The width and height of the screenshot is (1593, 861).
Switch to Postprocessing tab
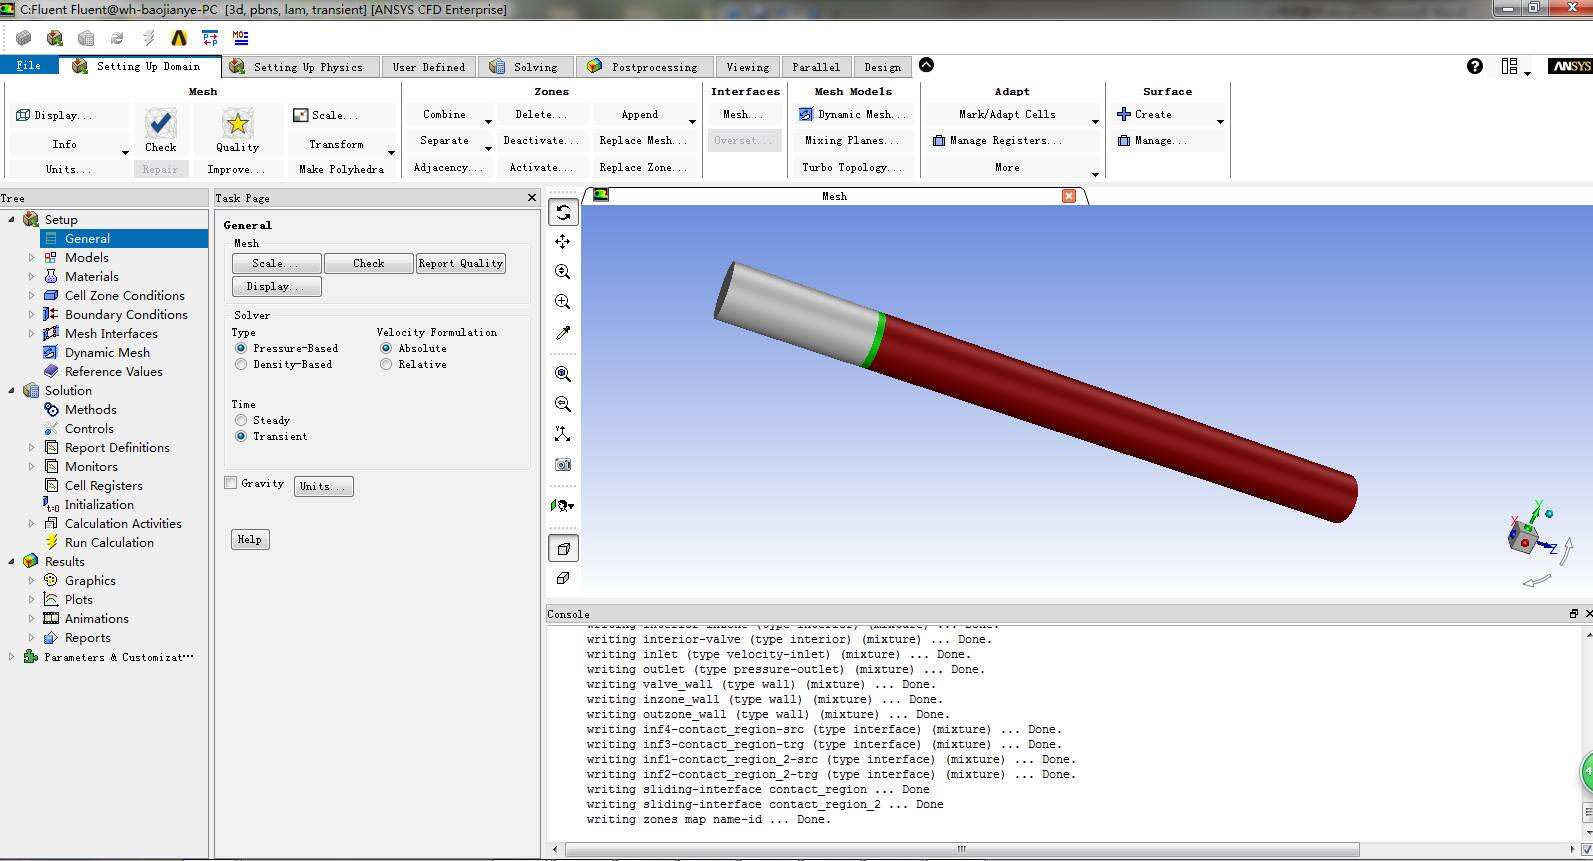pos(644,67)
